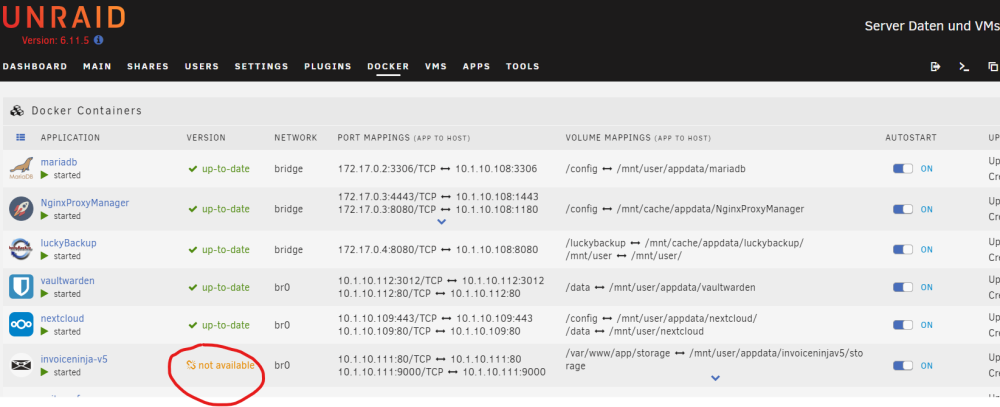Click the nextcloud logo icon
The width and height of the screenshot is (1000, 407).
[21, 325]
